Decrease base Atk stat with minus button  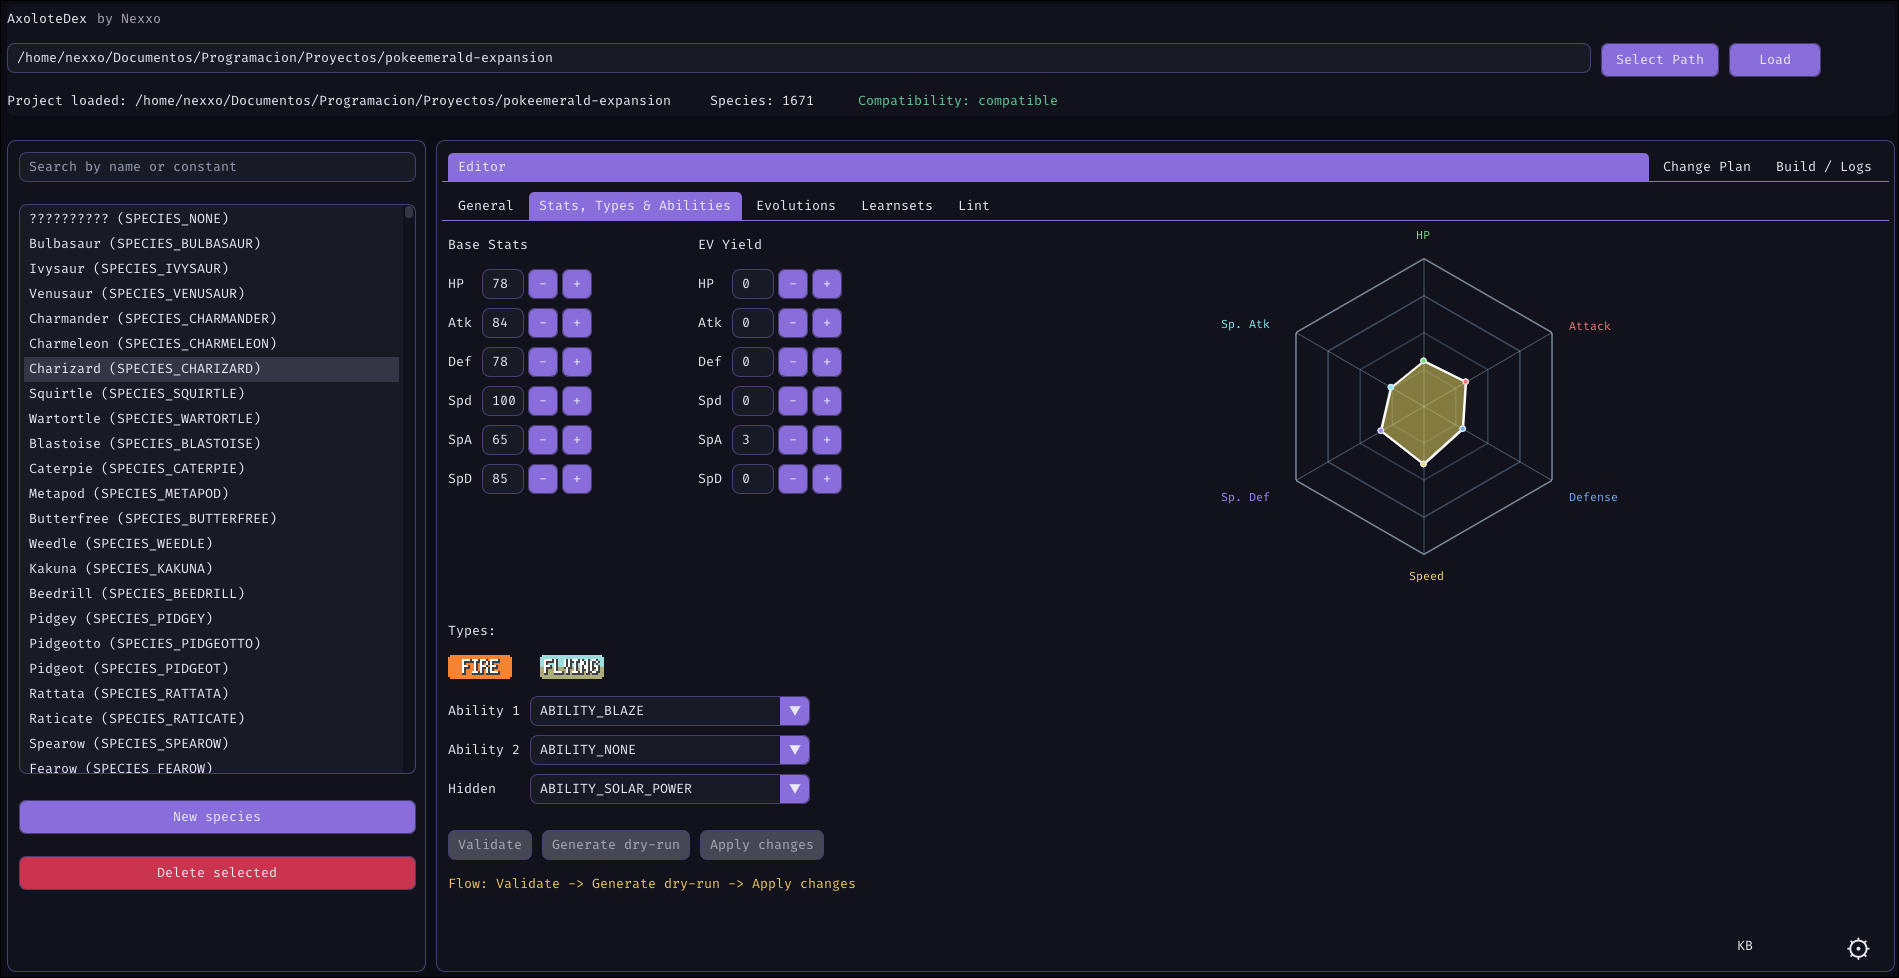tap(543, 323)
